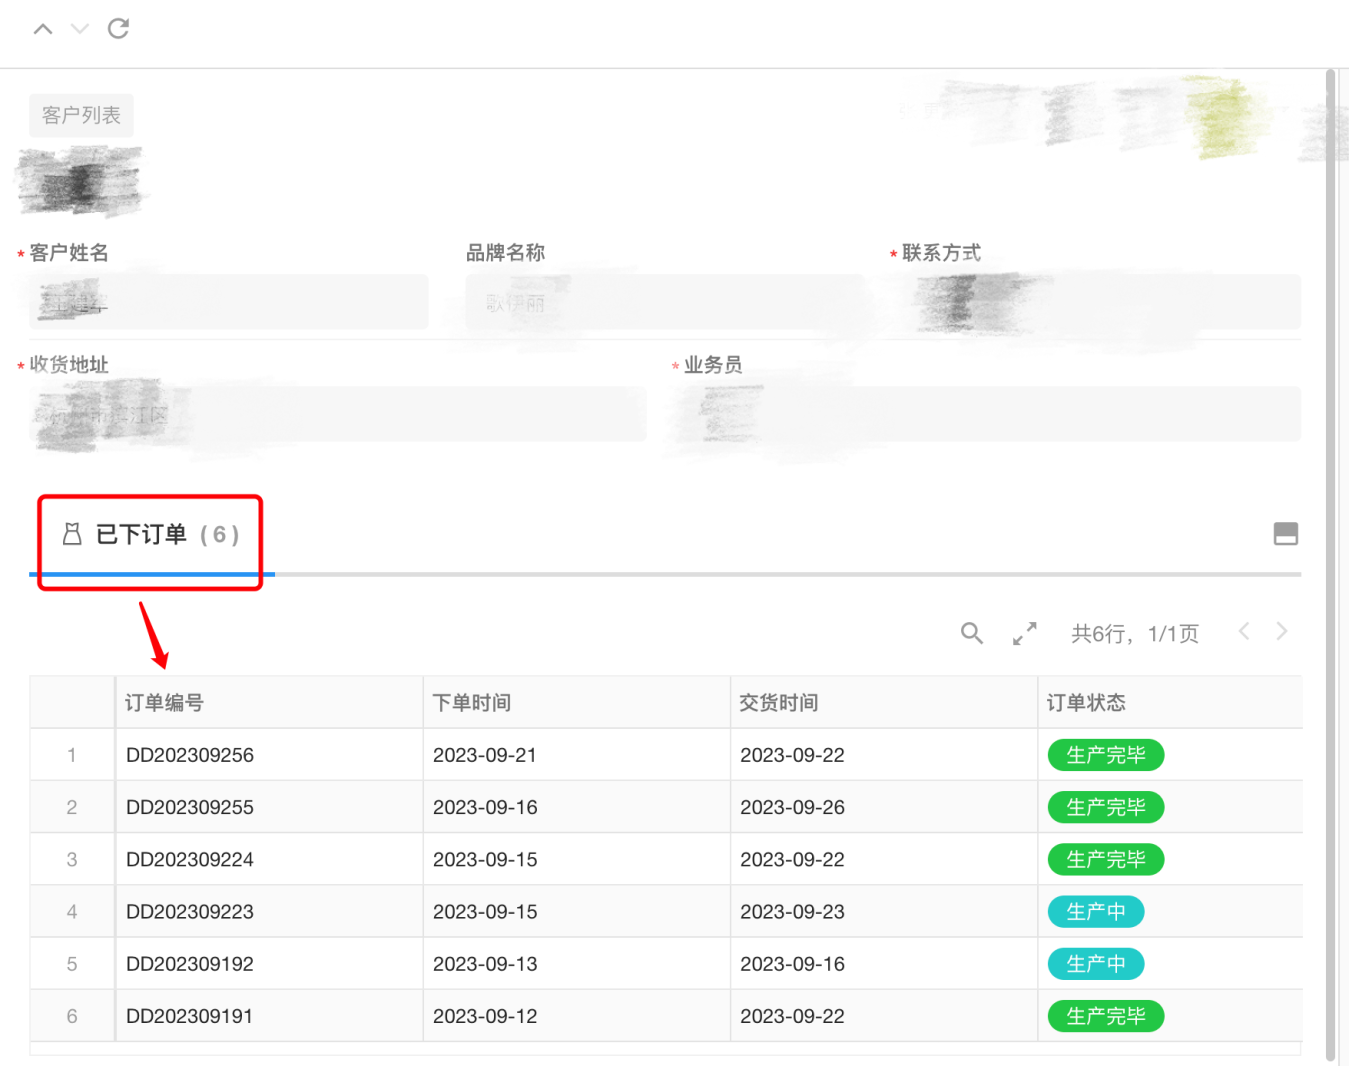Open the 业务员 selection field
Image resolution: width=1349 pixels, height=1066 pixels.
coord(985,414)
